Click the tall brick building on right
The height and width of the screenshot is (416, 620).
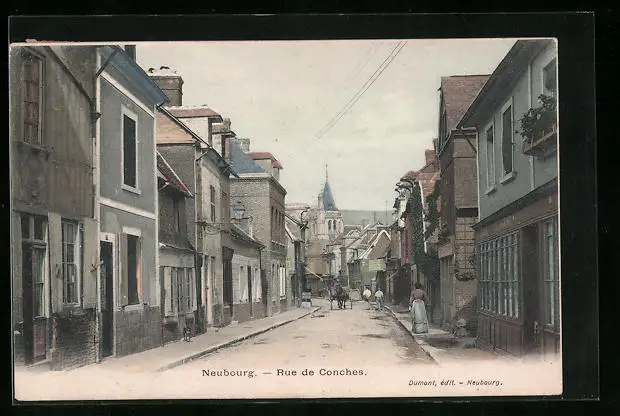click(458, 200)
